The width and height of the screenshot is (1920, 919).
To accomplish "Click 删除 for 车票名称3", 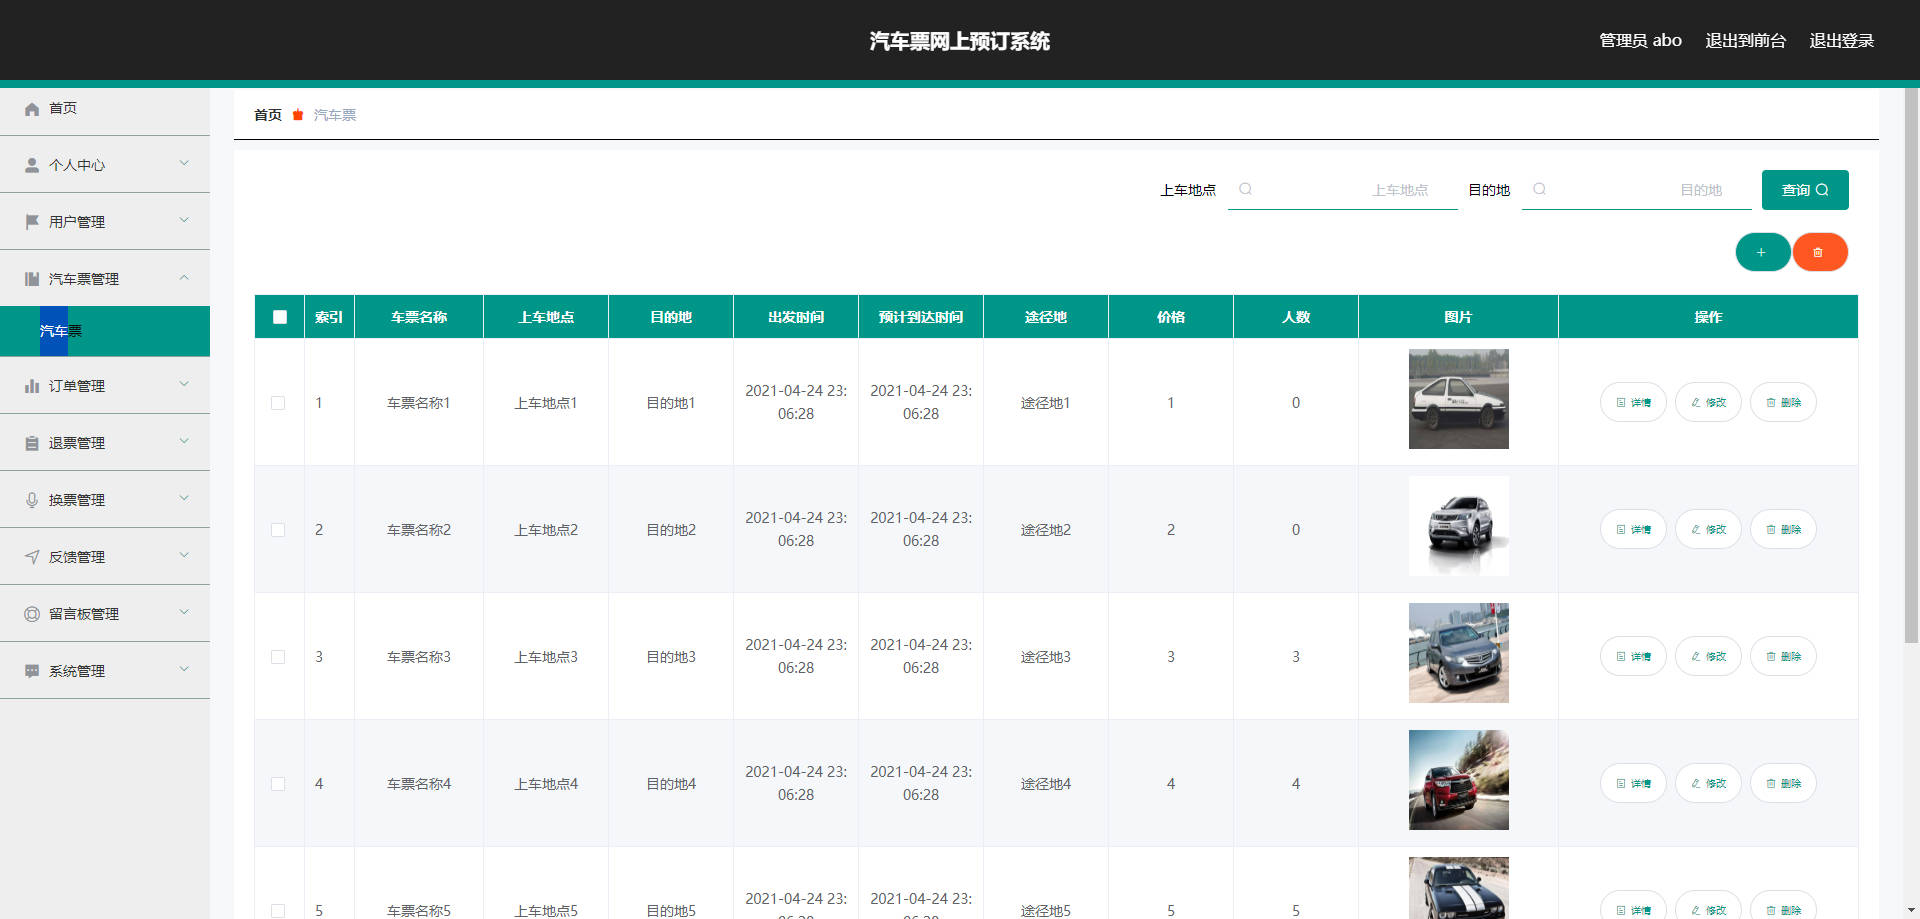I will 1783,656.
